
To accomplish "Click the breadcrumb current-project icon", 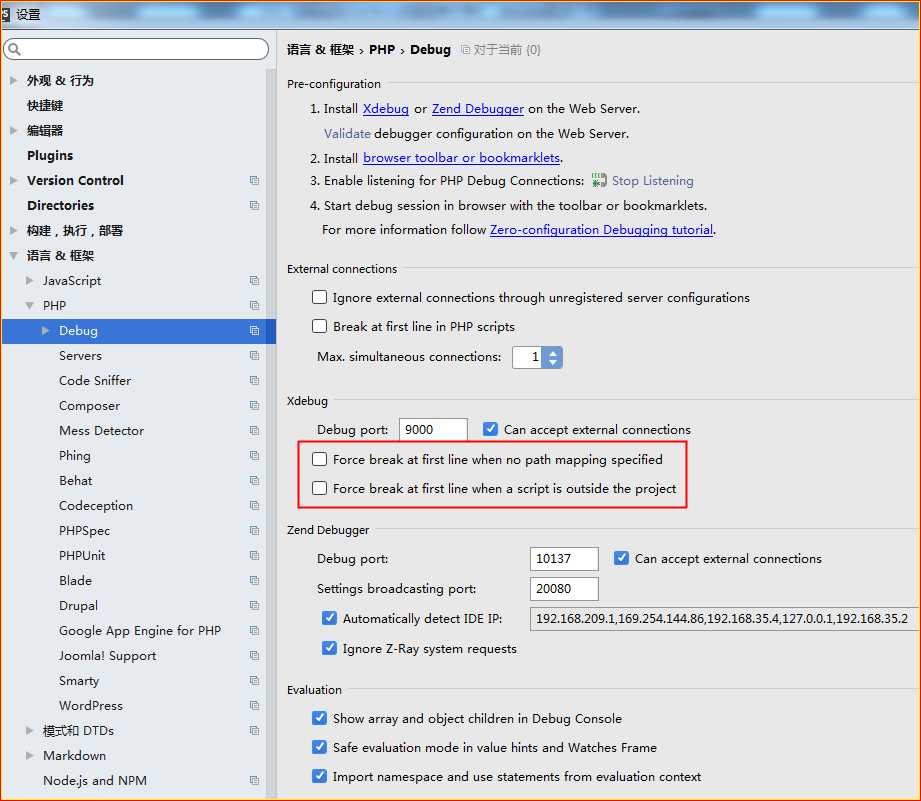I will click(465, 50).
